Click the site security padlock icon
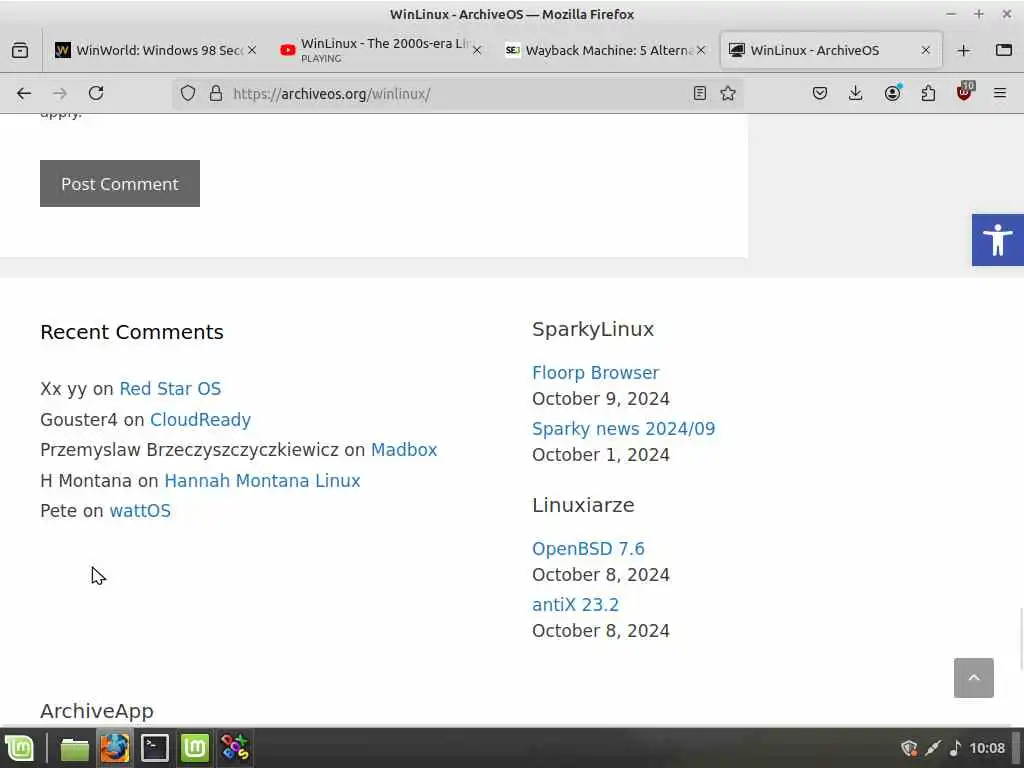This screenshot has height=768, width=1024. point(216,93)
